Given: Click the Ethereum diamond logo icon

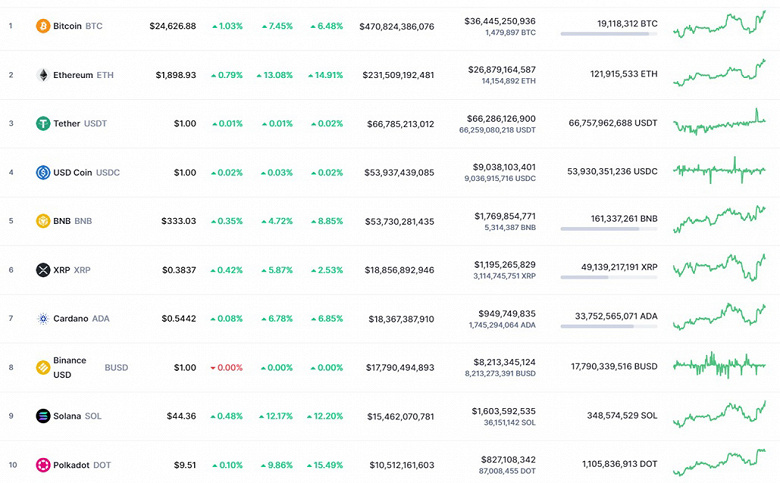Looking at the screenshot, I should [x=43, y=75].
